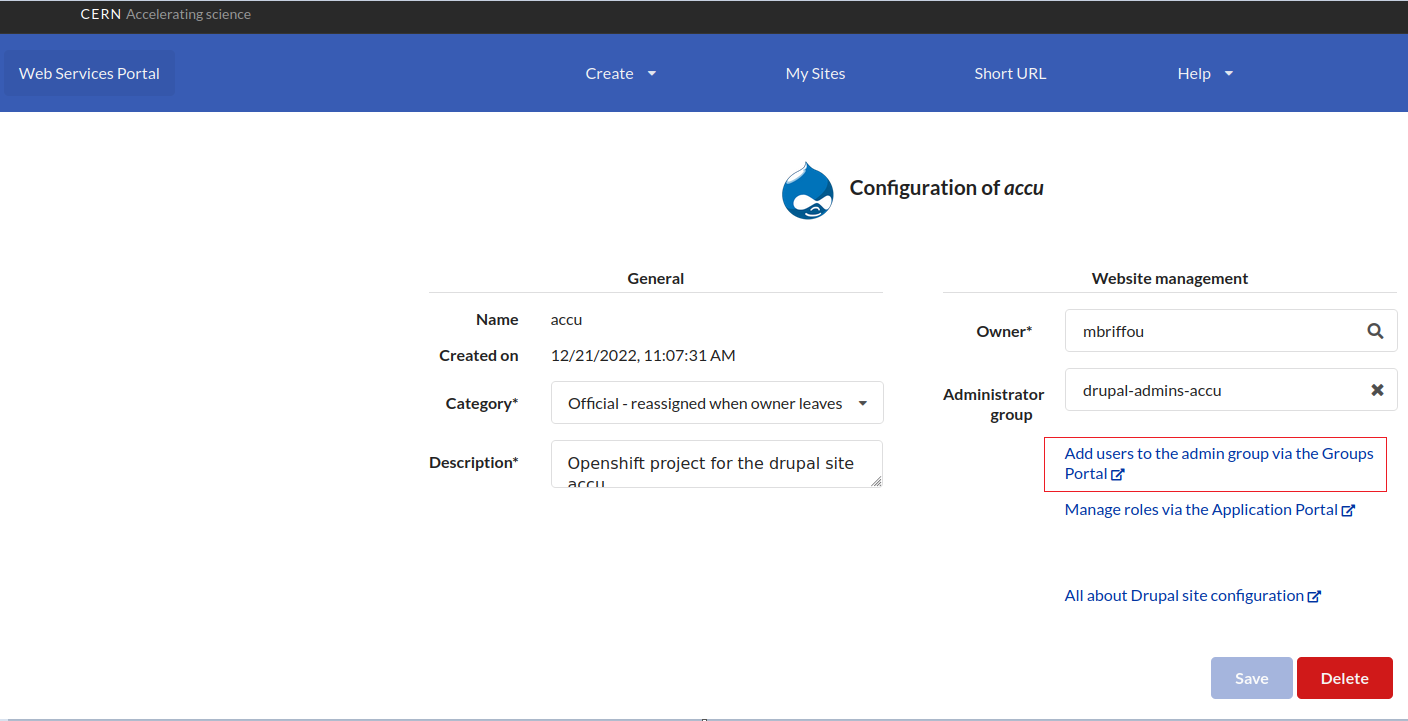Open the Create menu
The width and height of the screenshot is (1408, 721).
620,73
